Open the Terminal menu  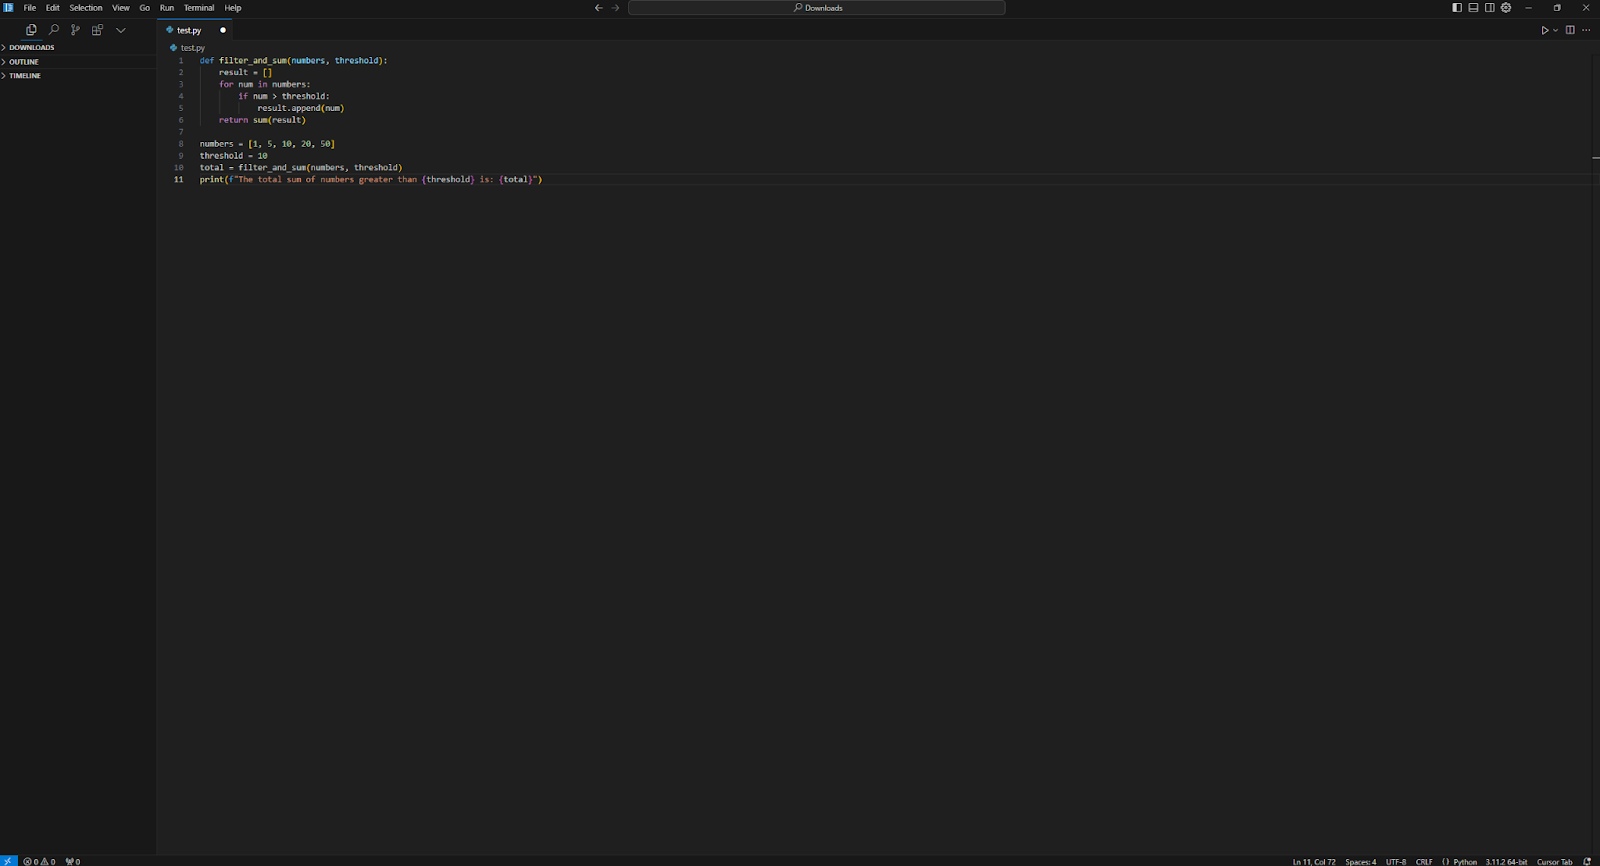tap(198, 8)
